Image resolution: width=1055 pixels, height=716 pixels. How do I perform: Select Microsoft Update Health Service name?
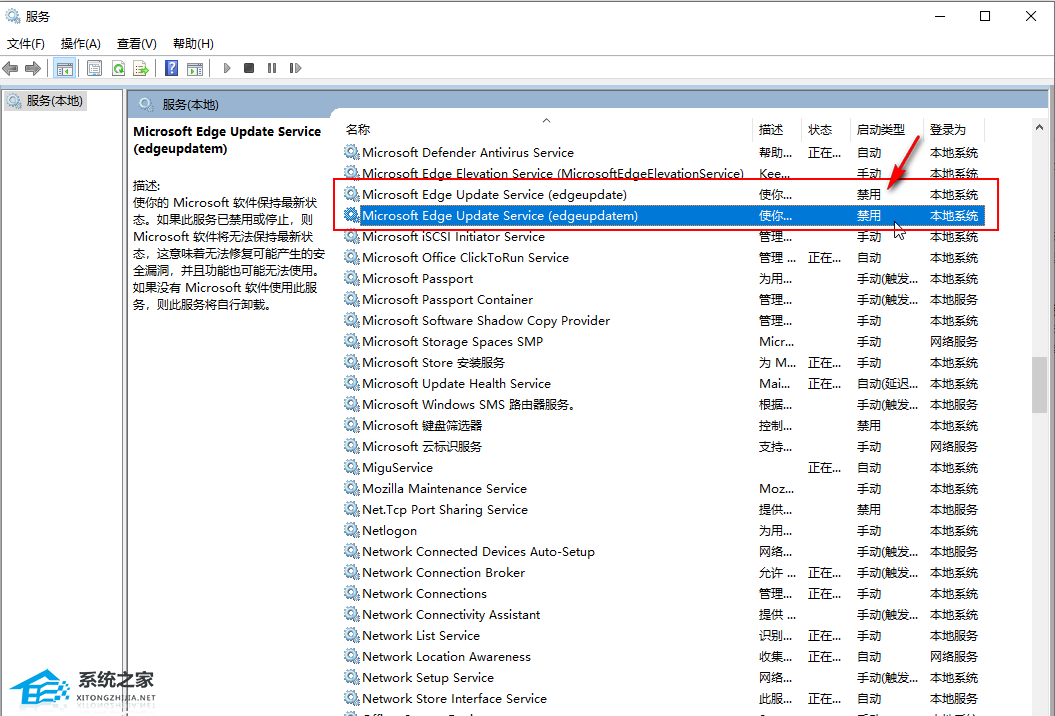pyautogui.click(x=456, y=383)
